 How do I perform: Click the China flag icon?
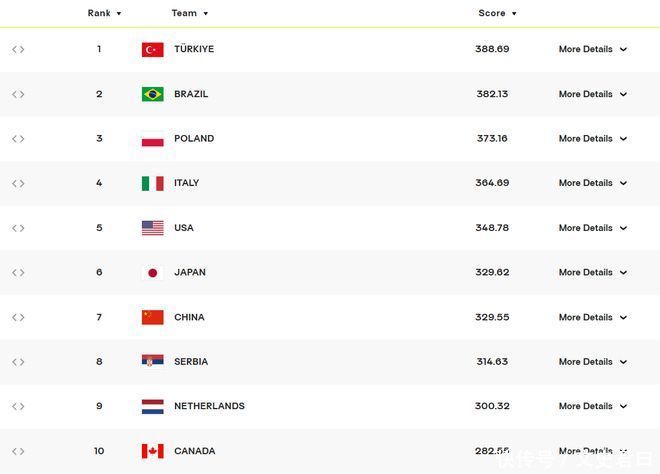[152, 317]
